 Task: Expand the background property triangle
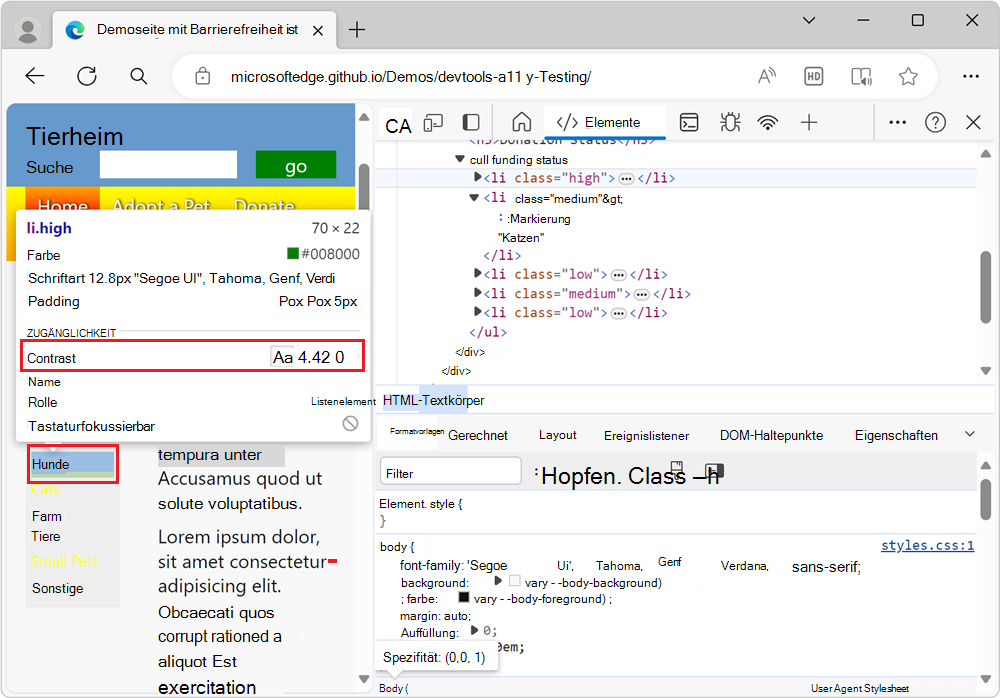[498, 581]
